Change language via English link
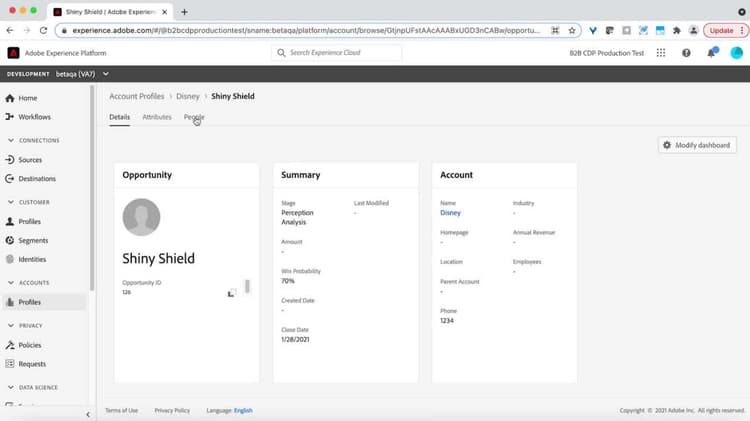The height and width of the screenshot is (421, 750). (243, 410)
